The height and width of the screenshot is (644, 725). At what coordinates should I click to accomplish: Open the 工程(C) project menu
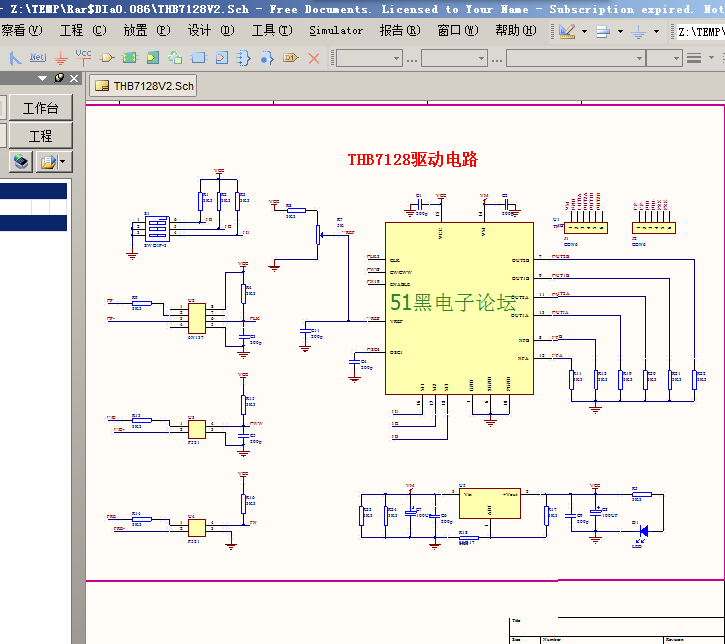pyautogui.click(x=83, y=31)
